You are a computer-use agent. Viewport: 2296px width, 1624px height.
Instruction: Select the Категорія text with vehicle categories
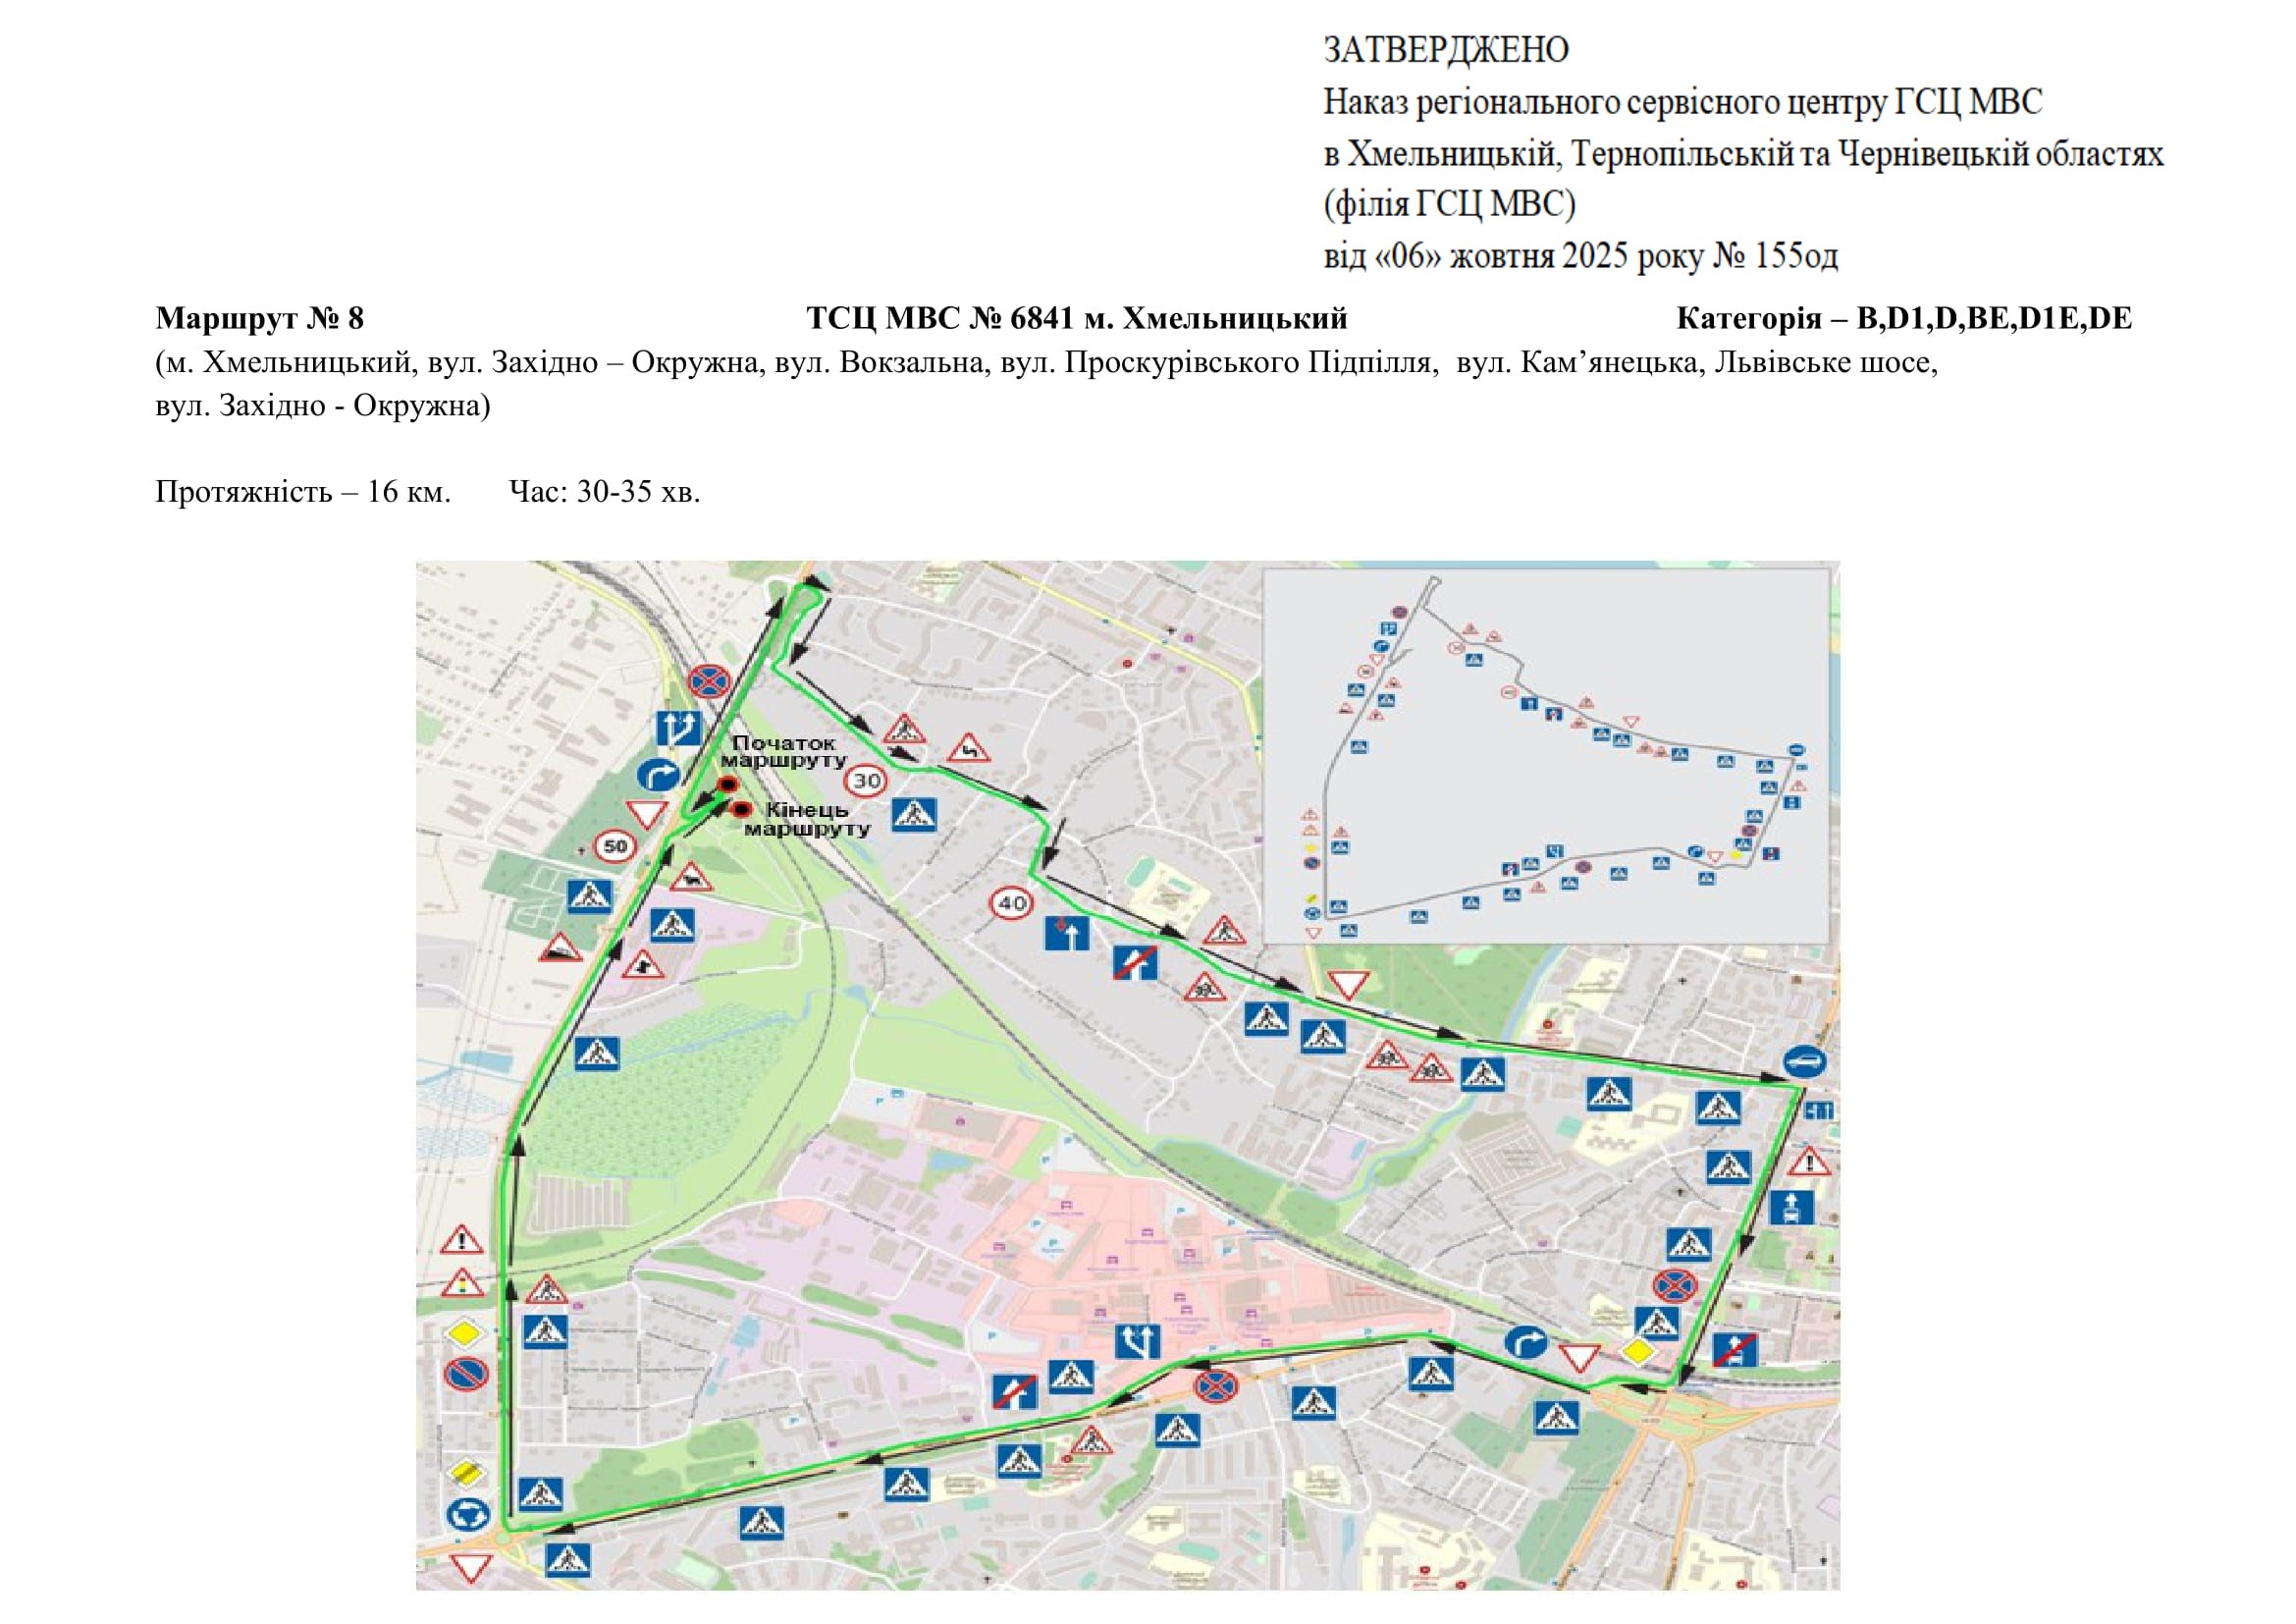click(1903, 318)
